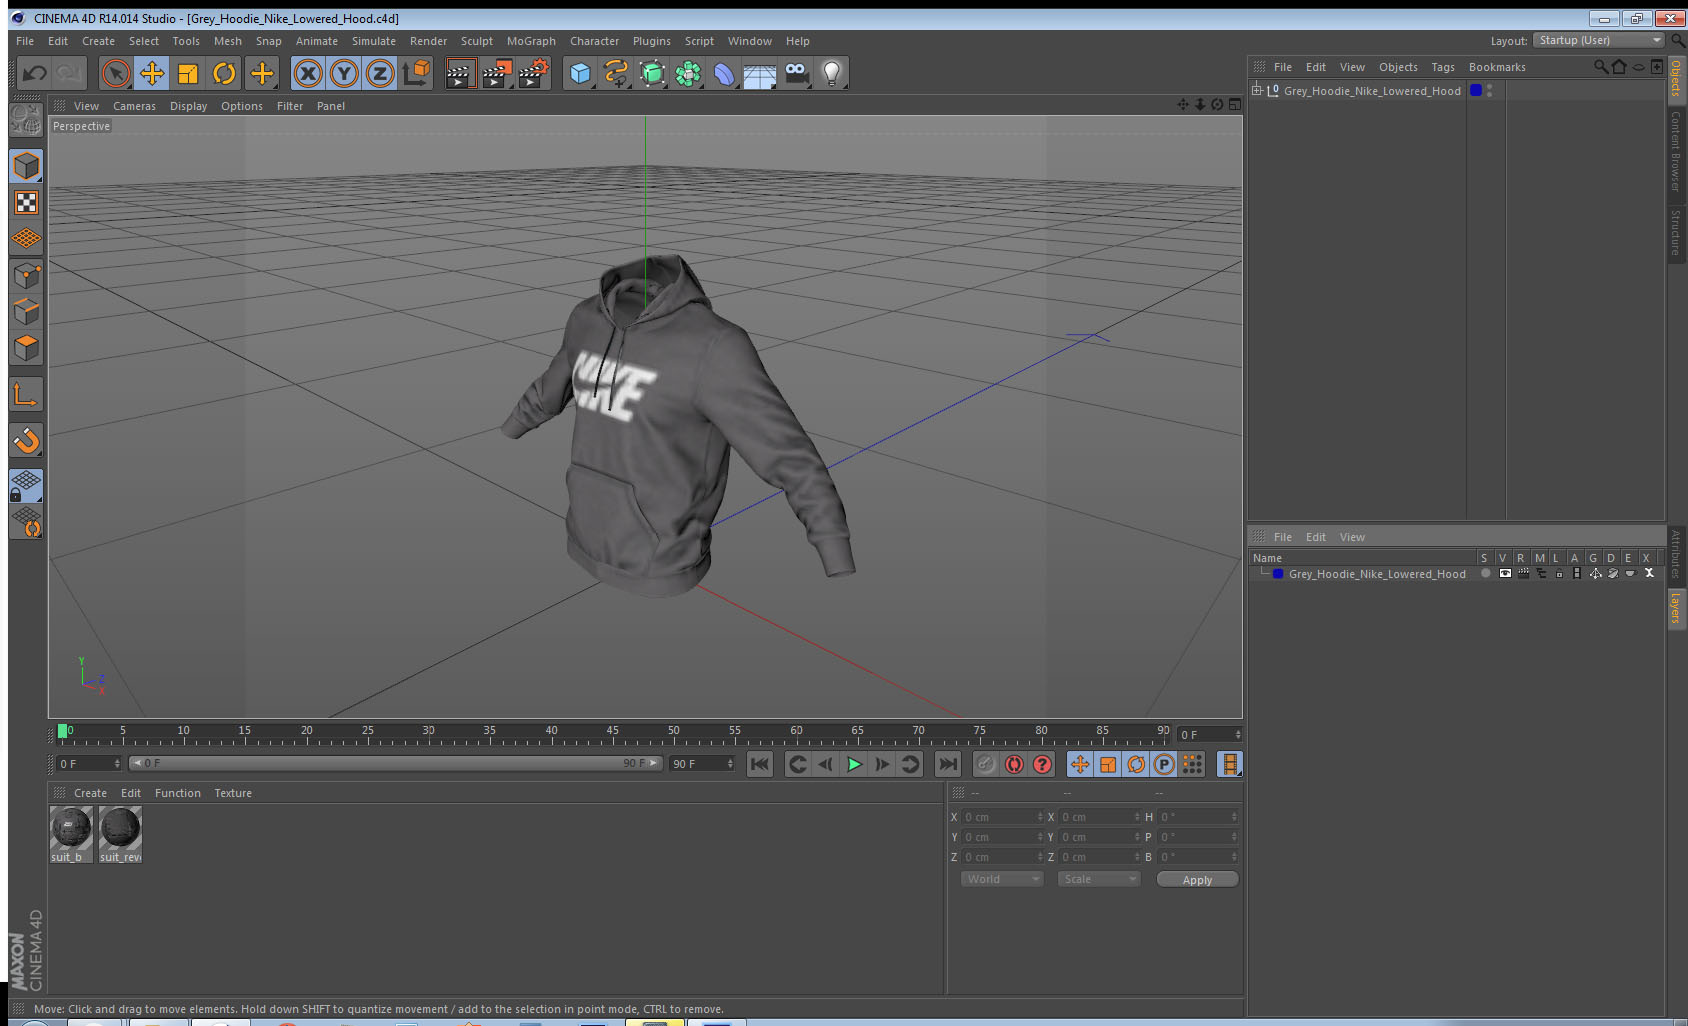
Task: Toggle Z axis lock
Action: click(x=380, y=73)
